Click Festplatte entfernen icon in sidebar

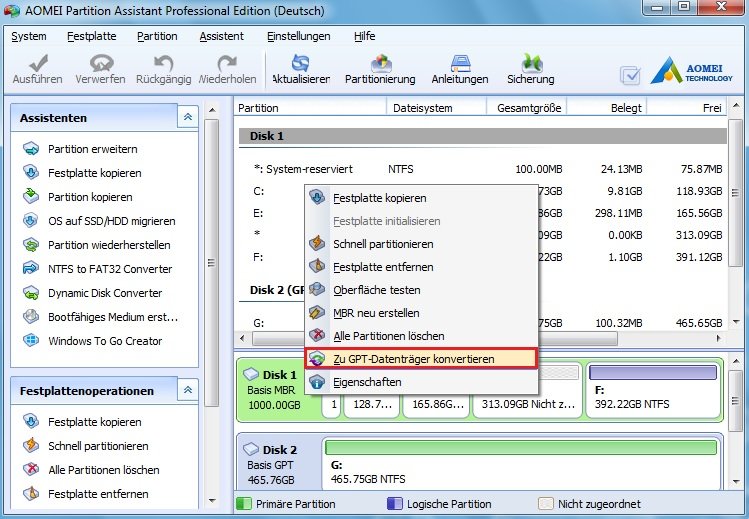pyautogui.click(x=31, y=493)
